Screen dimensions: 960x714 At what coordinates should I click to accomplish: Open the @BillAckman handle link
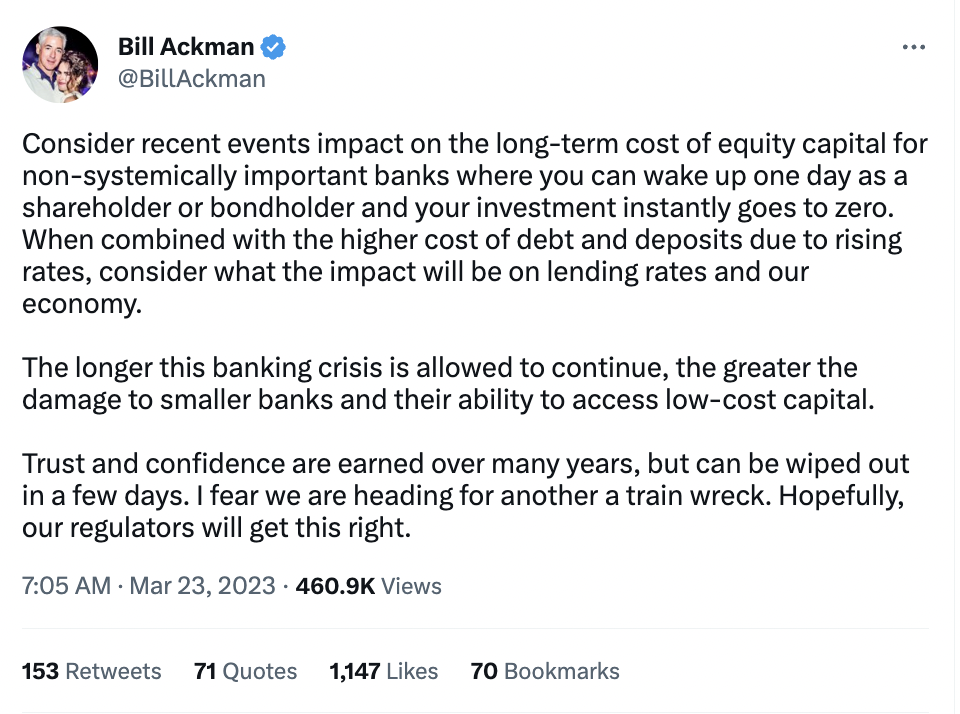pyautogui.click(x=192, y=79)
